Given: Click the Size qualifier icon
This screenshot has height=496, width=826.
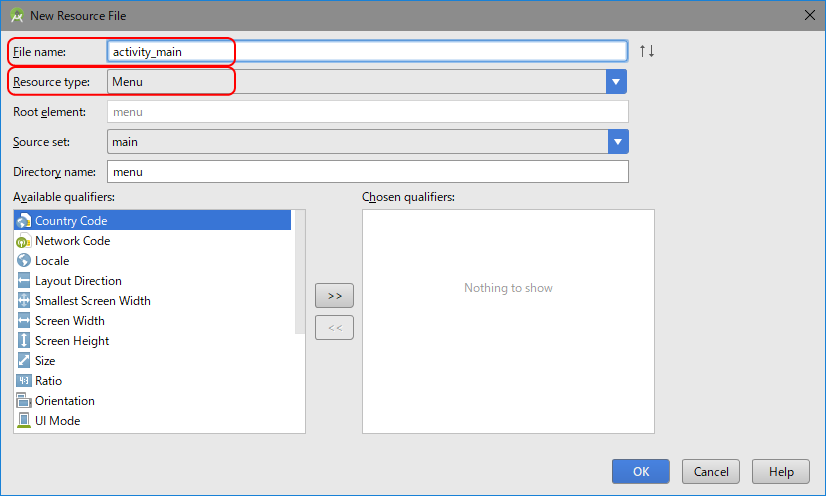Looking at the screenshot, I should [24, 360].
